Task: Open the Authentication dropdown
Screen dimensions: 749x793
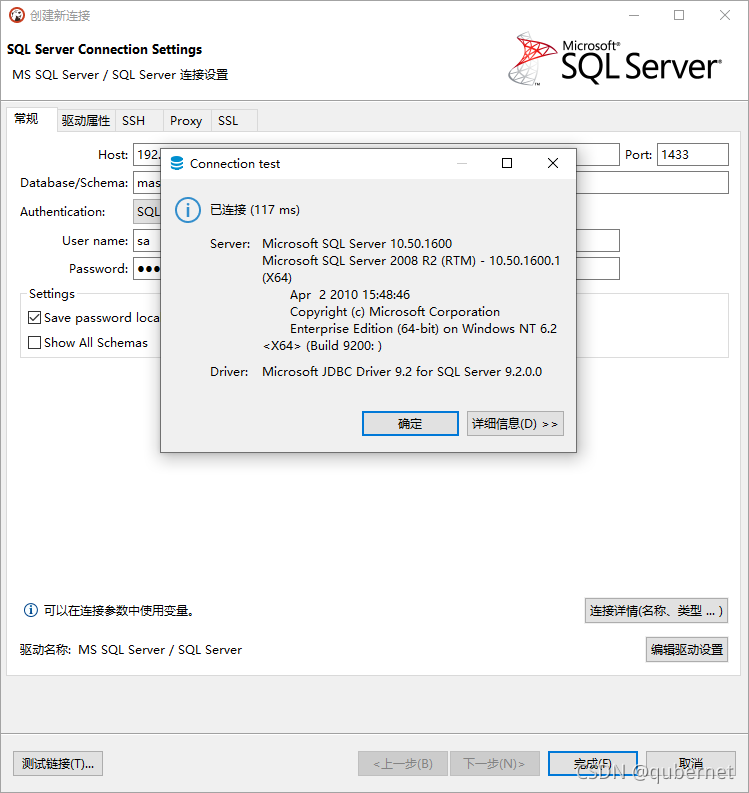Action: (147, 211)
